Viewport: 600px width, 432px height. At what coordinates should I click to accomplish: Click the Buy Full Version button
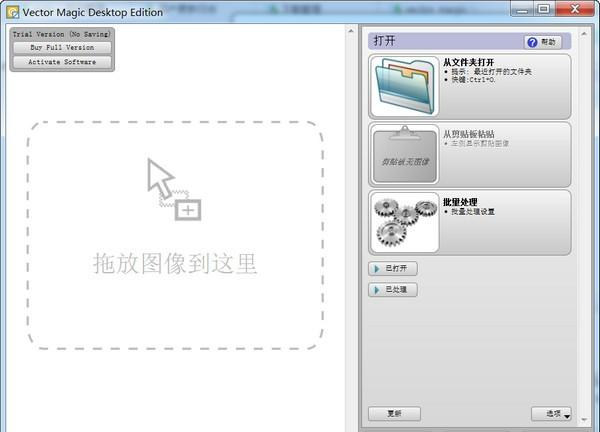click(62, 47)
